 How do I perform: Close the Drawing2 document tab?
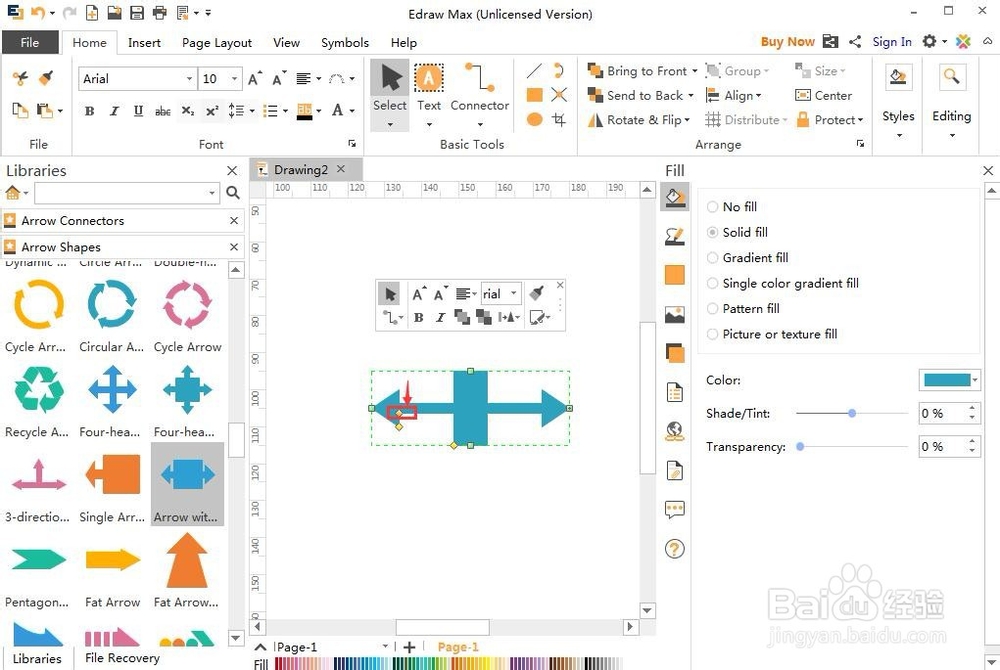pyautogui.click(x=341, y=169)
